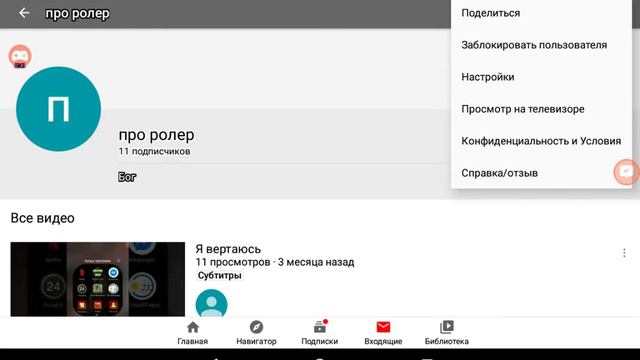Choose Справка/отзыв menu item
This screenshot has height=360, width=640.
click(541, 173)
